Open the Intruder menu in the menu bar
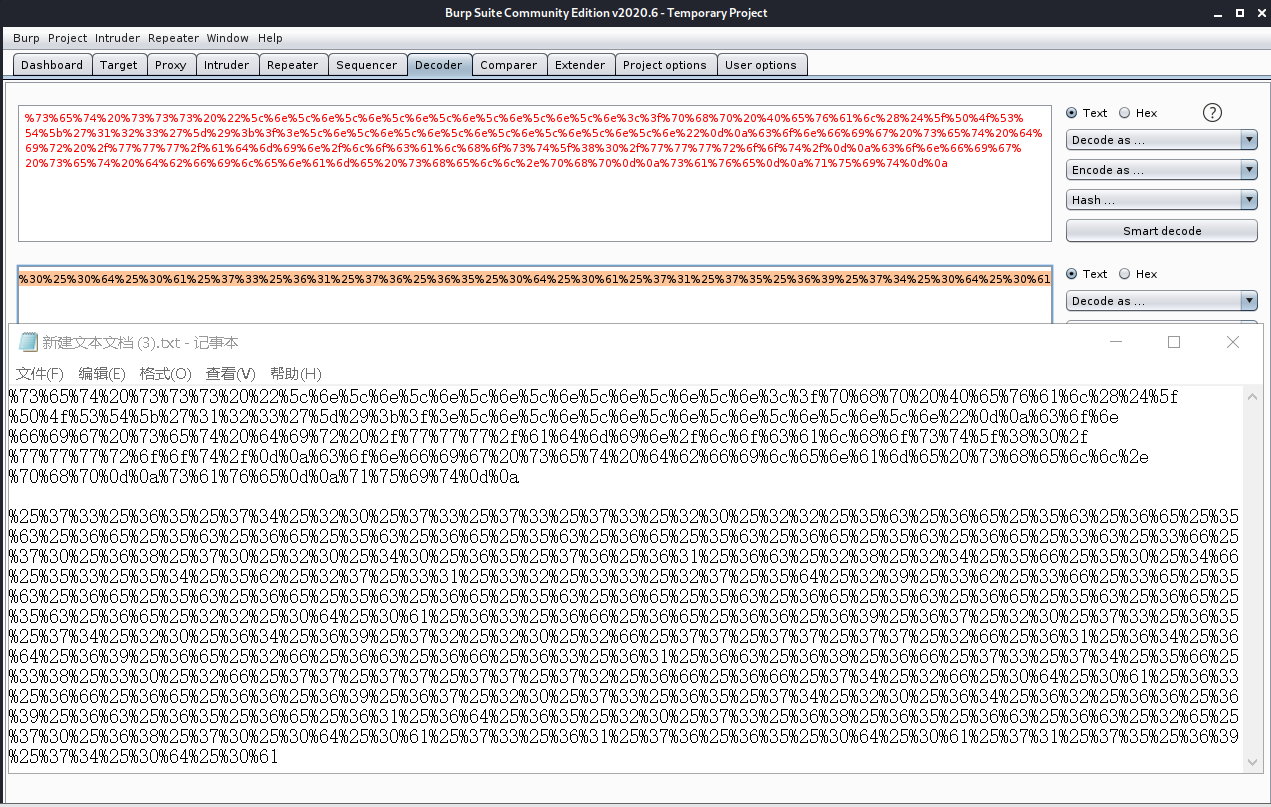 pyautogui.click(x=118, y=38)
